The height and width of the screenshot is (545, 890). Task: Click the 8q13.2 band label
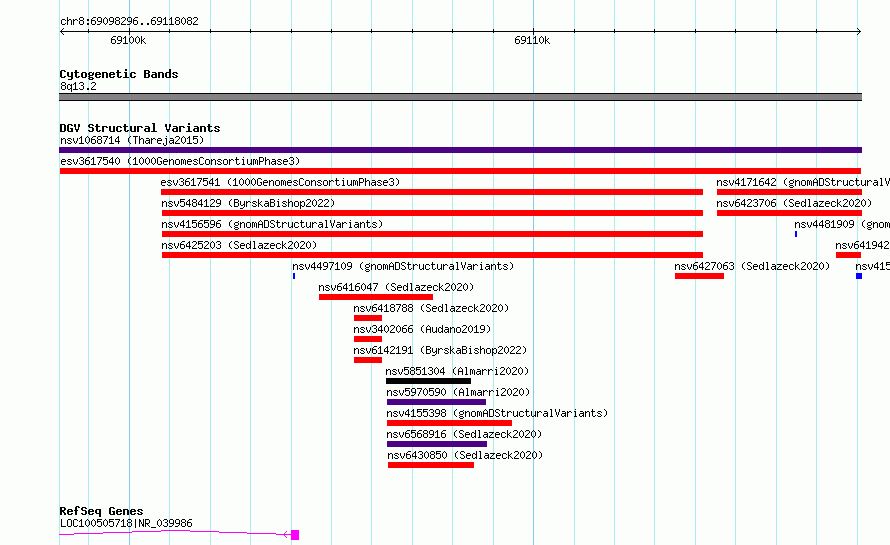pyautogui.click(x=78, y=86)
